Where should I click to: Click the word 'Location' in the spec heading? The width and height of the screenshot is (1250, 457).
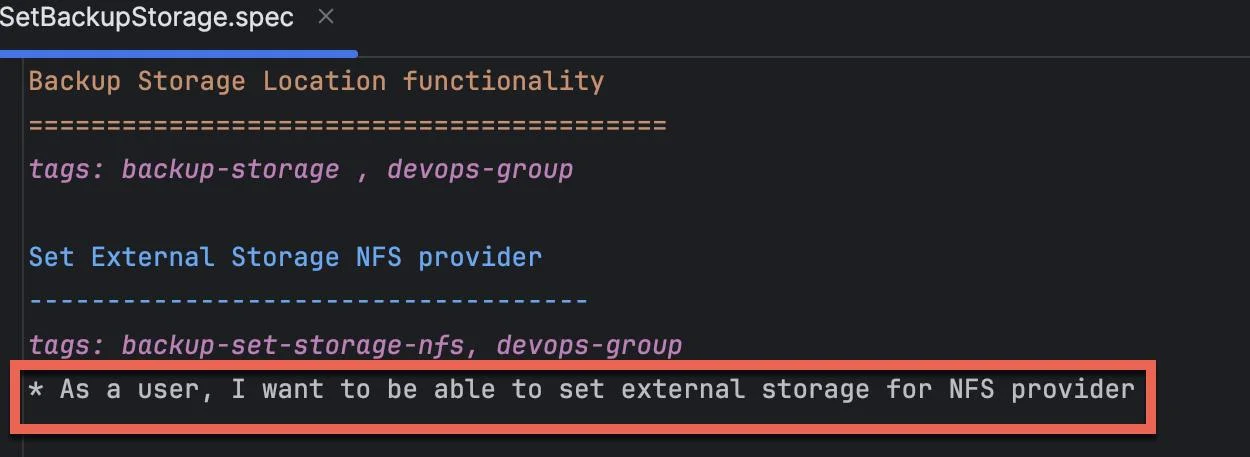coord(324,81)
